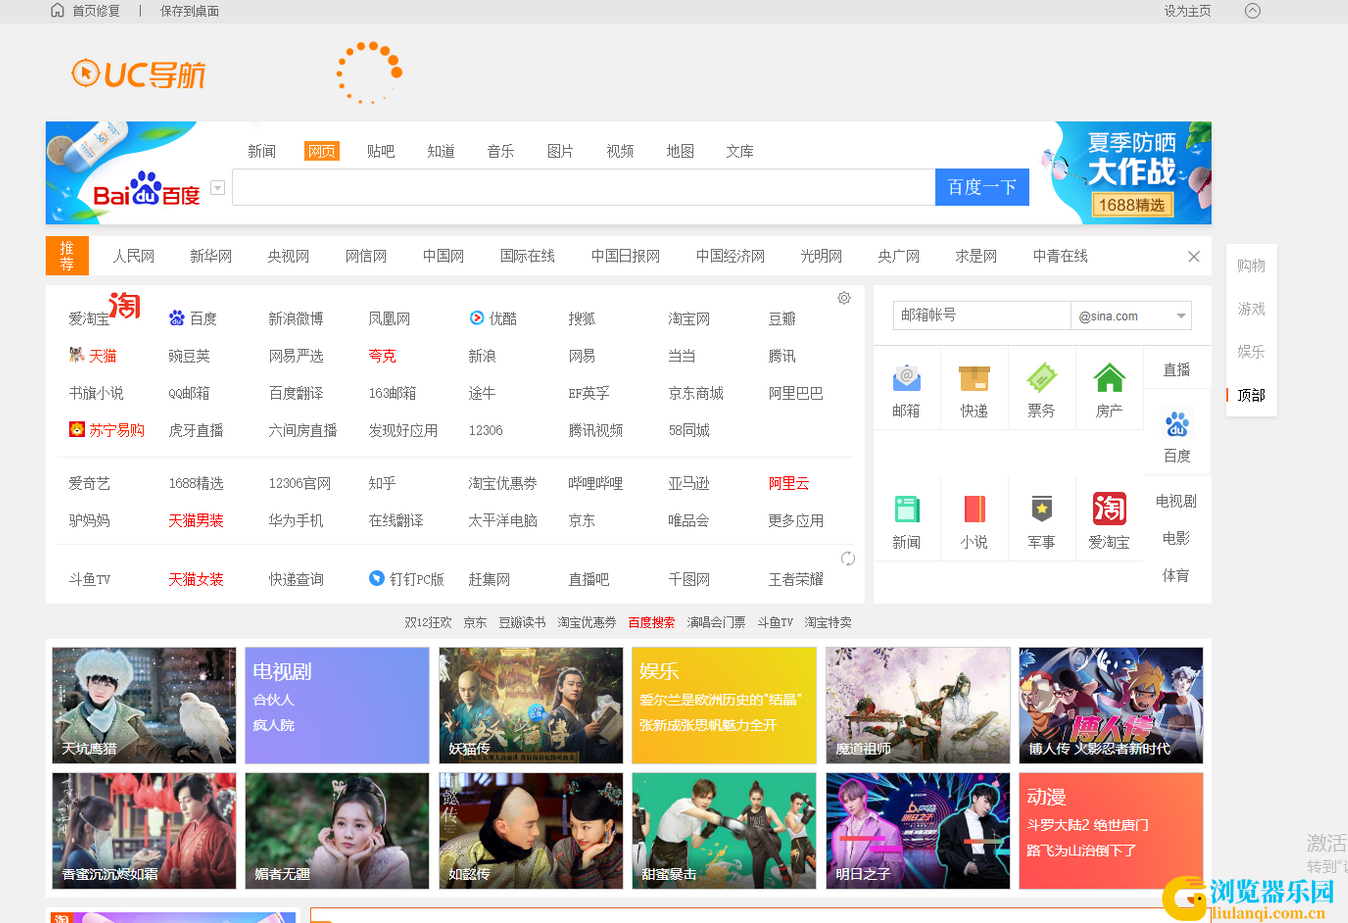Open the 更多应用 link
The image size is (1348, 923).
(796, 520)
